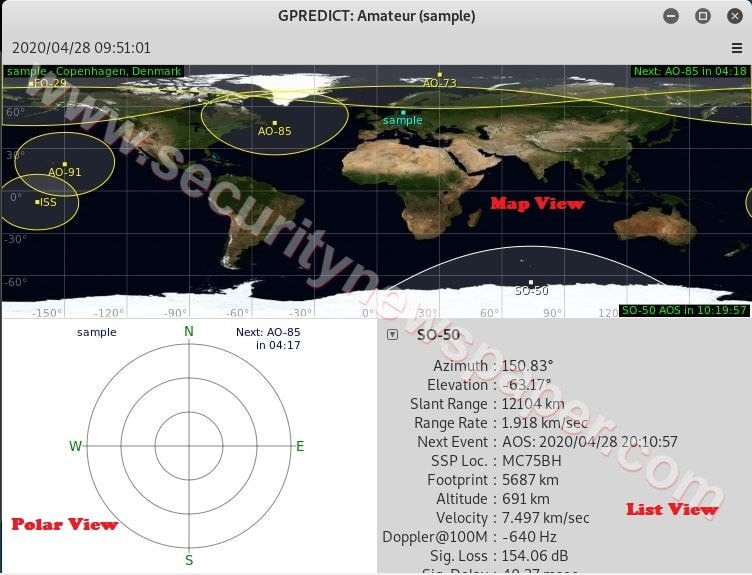752x575 pixels.
Task: Select the AO-85 satellite marker on map
Action: (x=275, y=123)
